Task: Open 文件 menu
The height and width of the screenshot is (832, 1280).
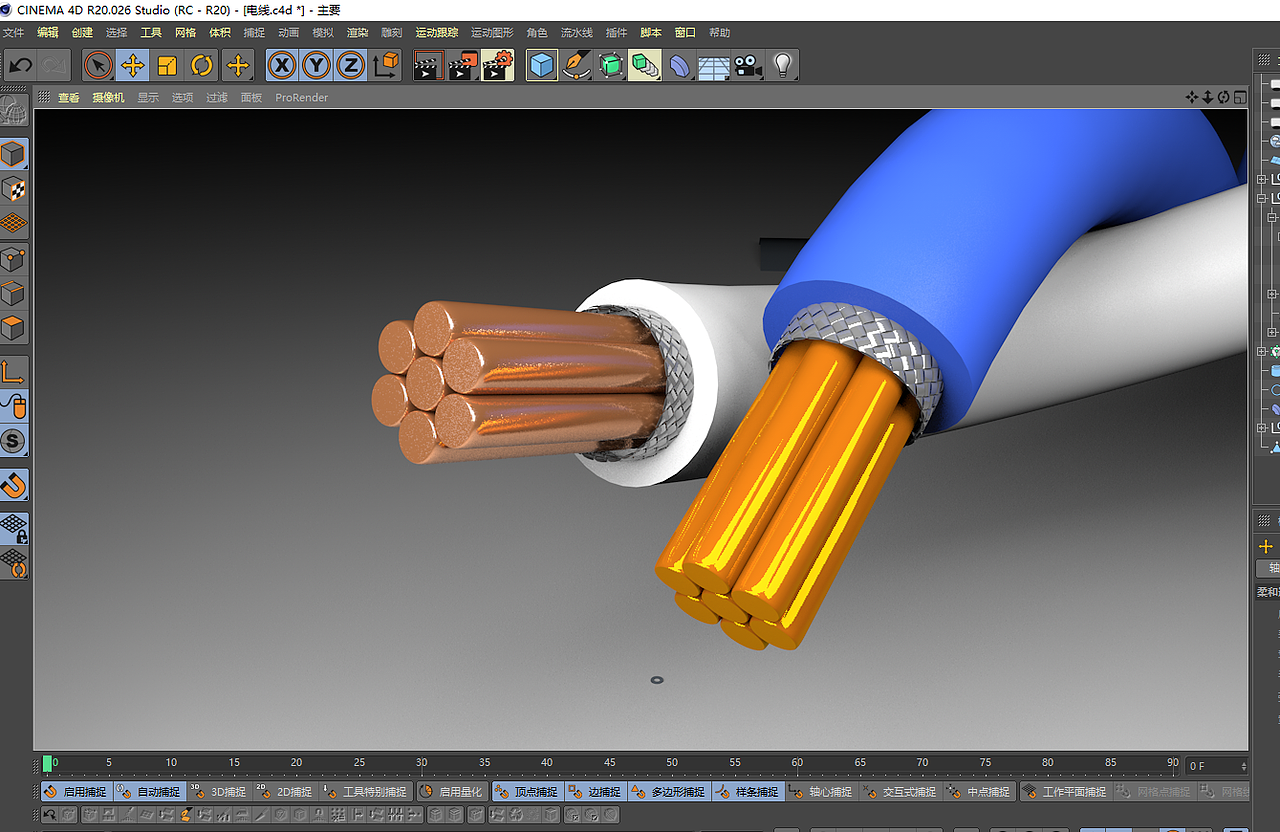Action: [13, 33]
